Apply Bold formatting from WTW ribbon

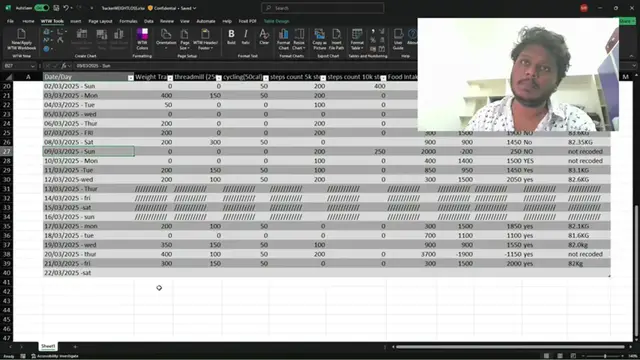[x=231, y=37]
